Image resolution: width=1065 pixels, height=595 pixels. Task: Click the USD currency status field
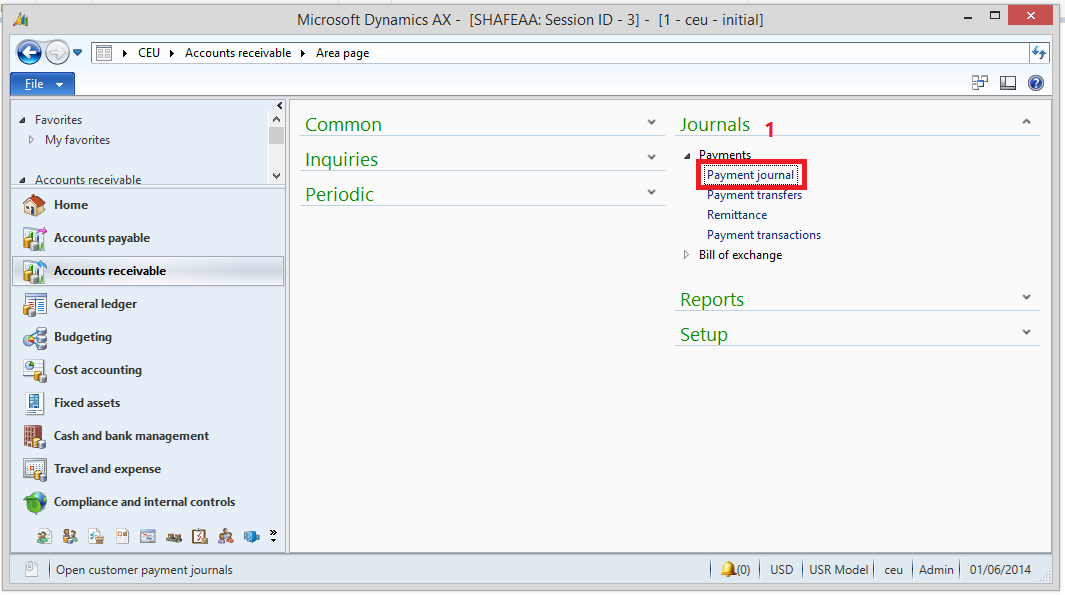(x=781, y=570)
